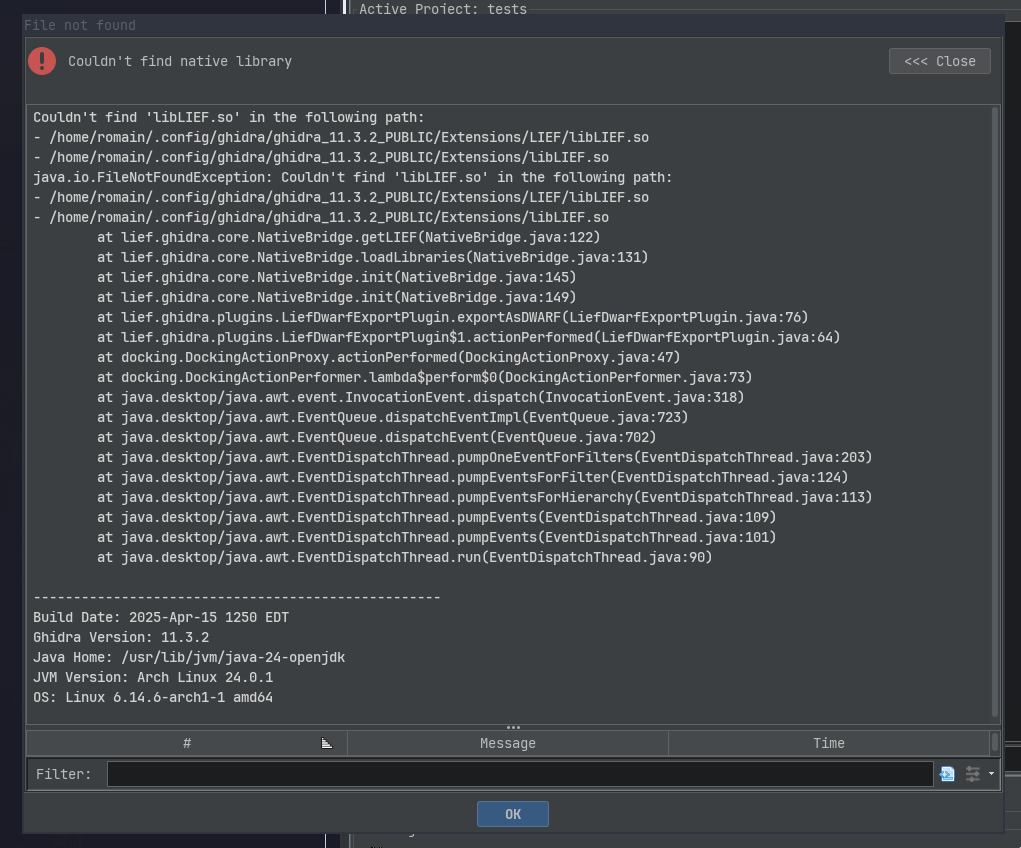The width and height of the screenshot is (1021, 848).
Task: Click the 'OS: Linux 6.14.6-arch1-1 amd64' line
Action: [x=153, y=698]
